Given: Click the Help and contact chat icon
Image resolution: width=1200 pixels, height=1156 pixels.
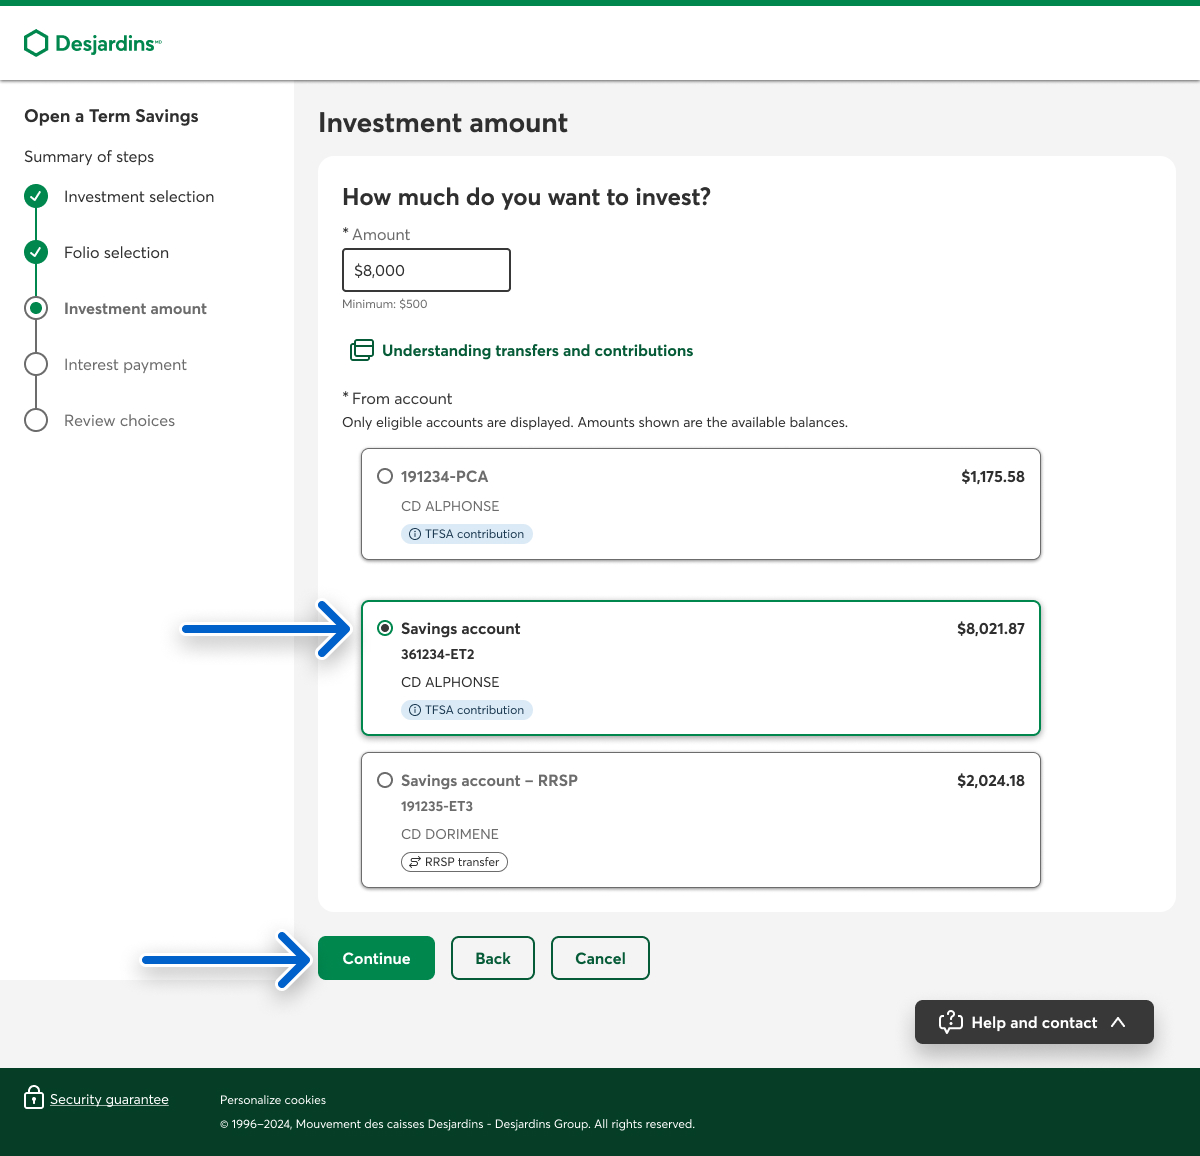Looking at the screenshot, I should pyautogui.click(x=950, y=1022).
